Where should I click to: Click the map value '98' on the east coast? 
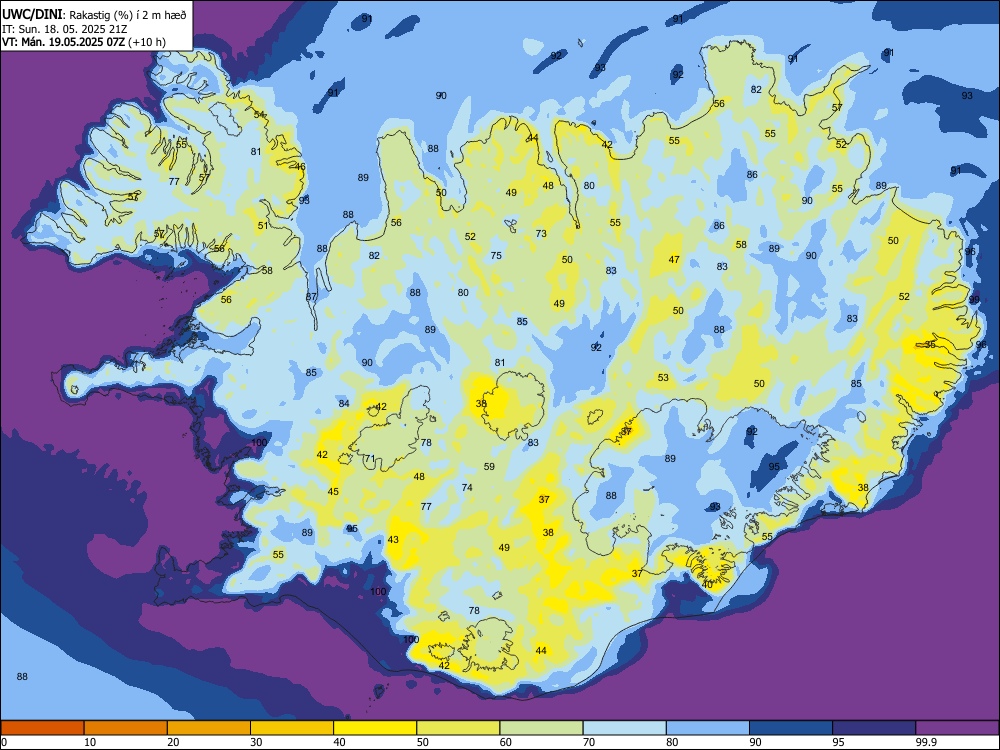[x=981, y=344]
